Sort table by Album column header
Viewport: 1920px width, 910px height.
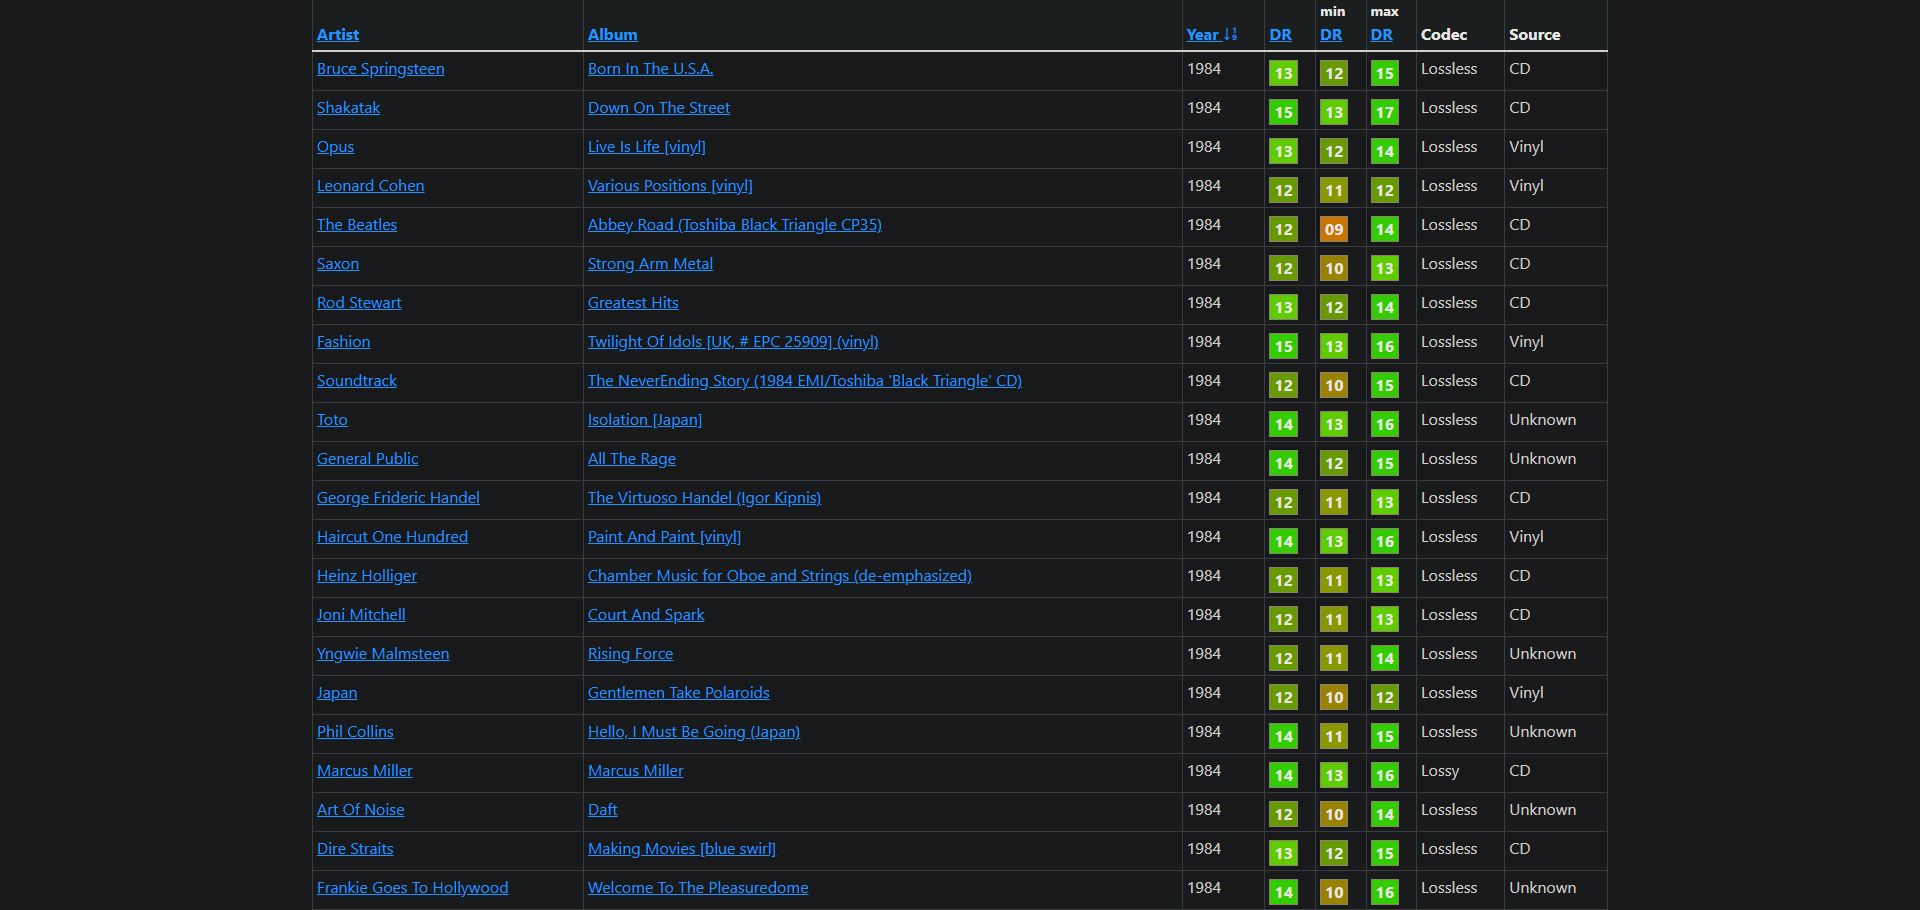[612, 34]
